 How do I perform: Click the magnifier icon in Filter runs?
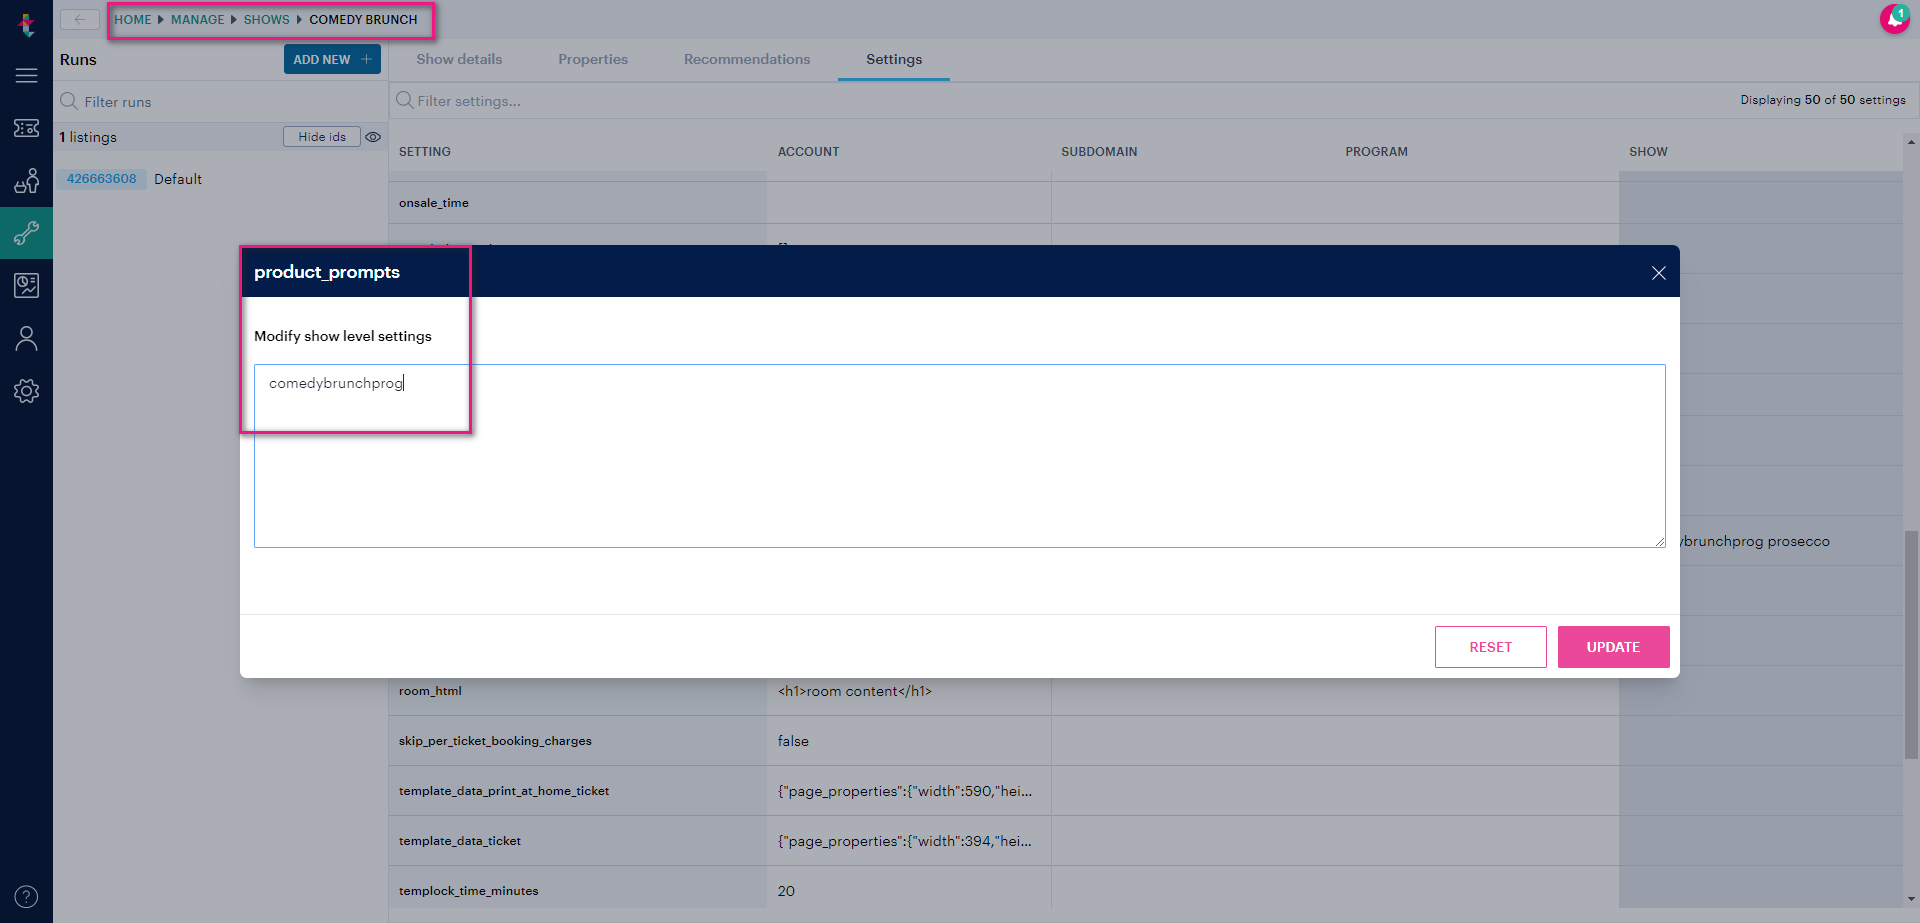(x=69, y=101)
